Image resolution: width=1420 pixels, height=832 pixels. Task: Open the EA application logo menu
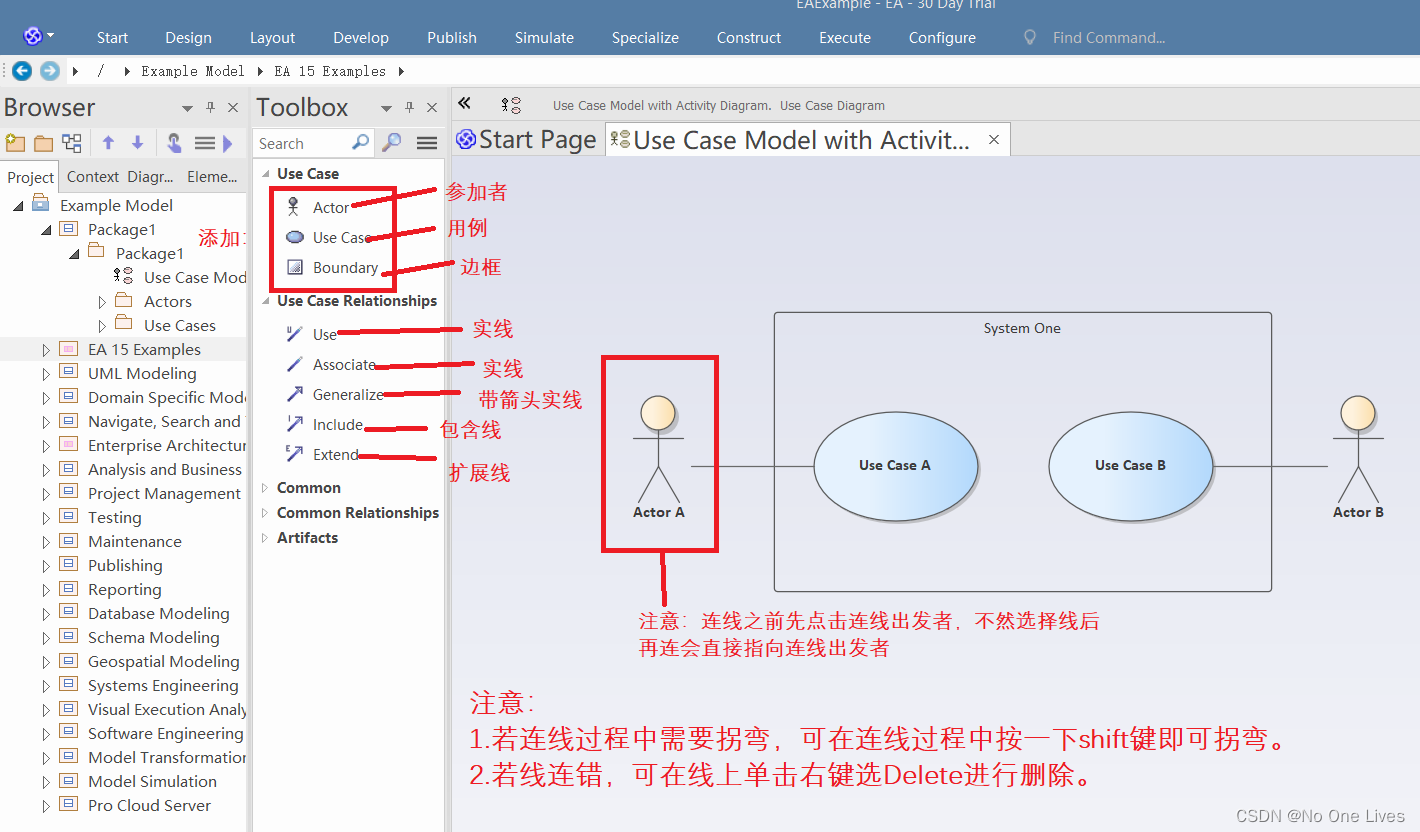click(x=38, y=36)
